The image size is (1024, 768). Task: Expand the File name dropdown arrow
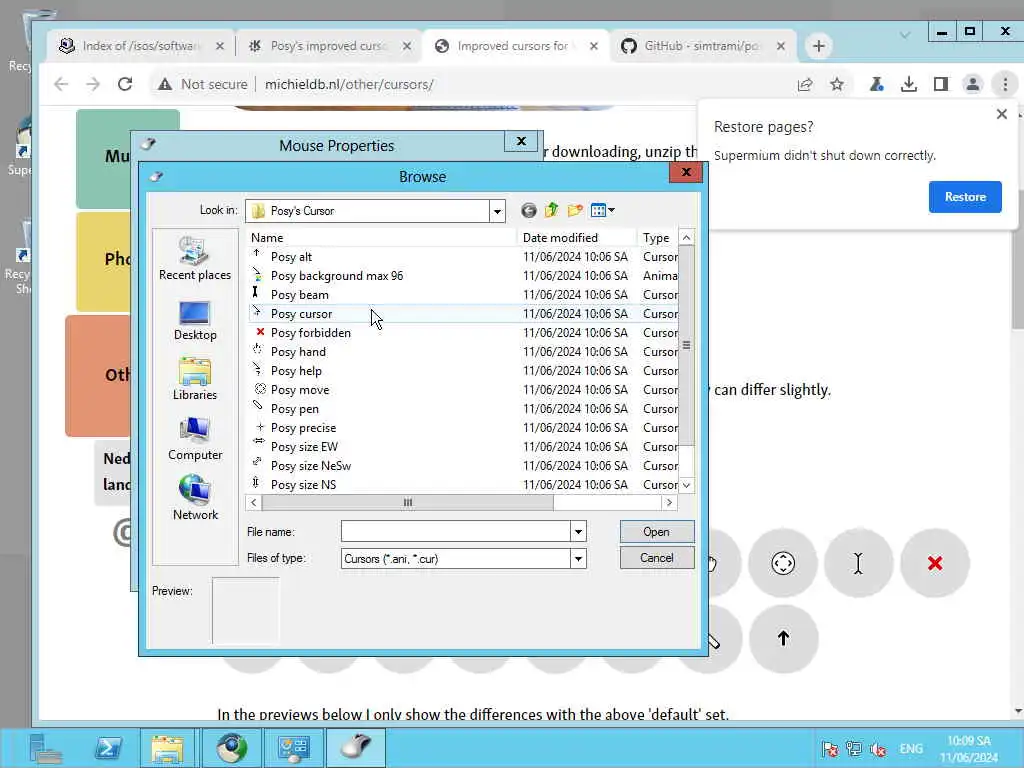coord(578,532)
